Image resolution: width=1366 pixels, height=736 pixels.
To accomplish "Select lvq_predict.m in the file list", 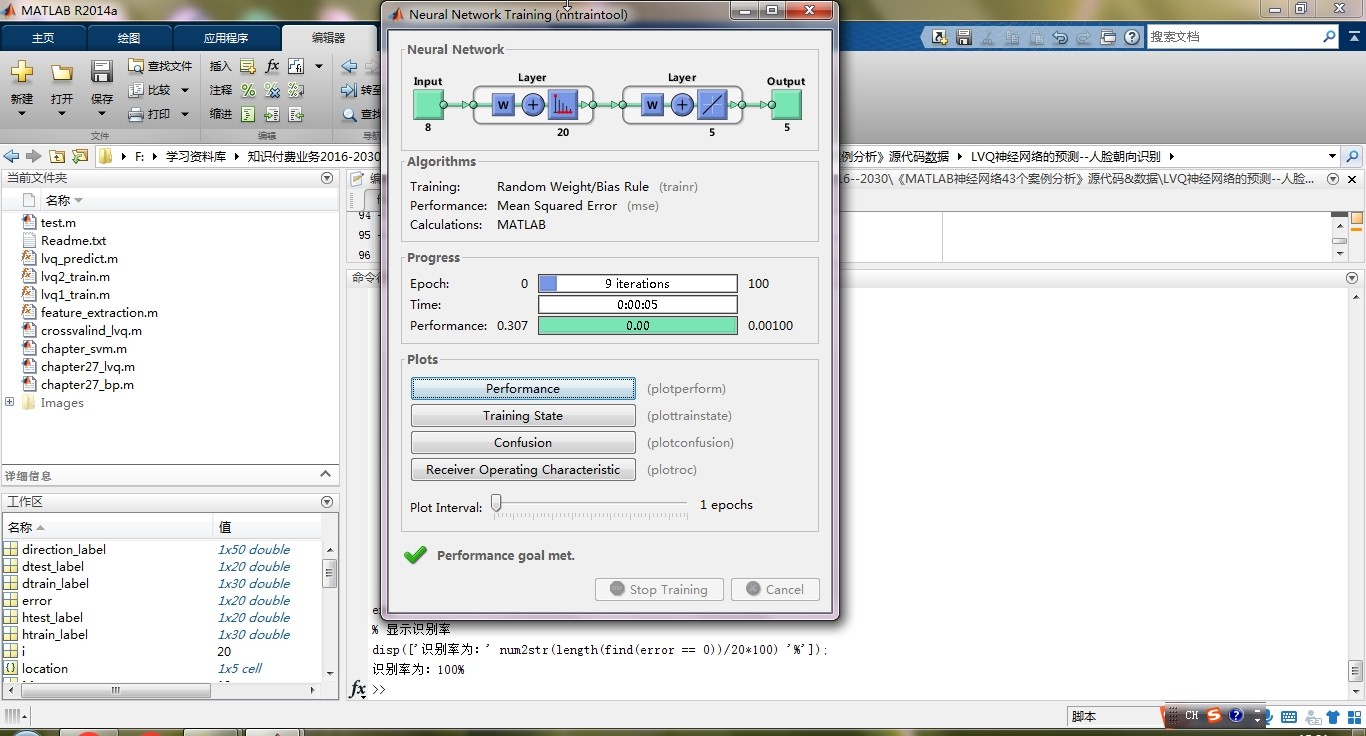I will pyautogui.click(x=79, y=258).
